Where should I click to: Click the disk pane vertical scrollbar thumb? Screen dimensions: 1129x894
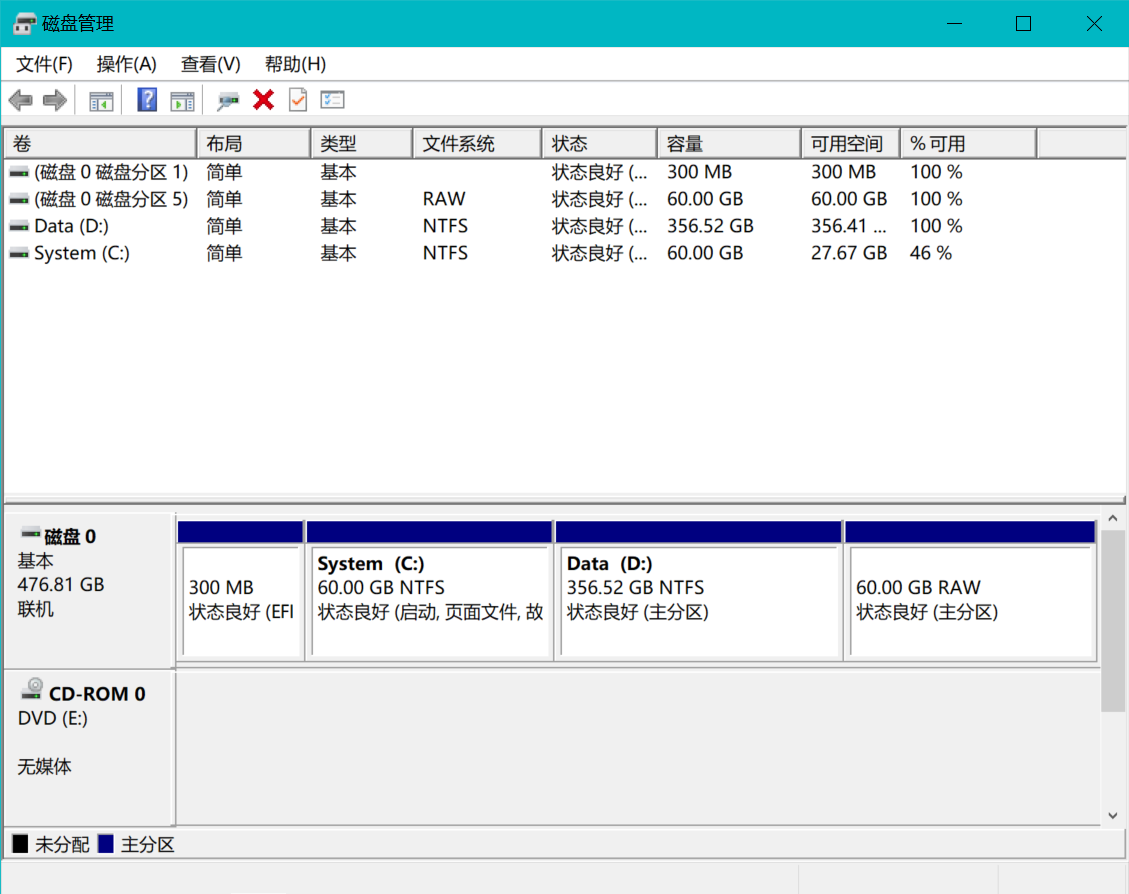coord(1113,620)
